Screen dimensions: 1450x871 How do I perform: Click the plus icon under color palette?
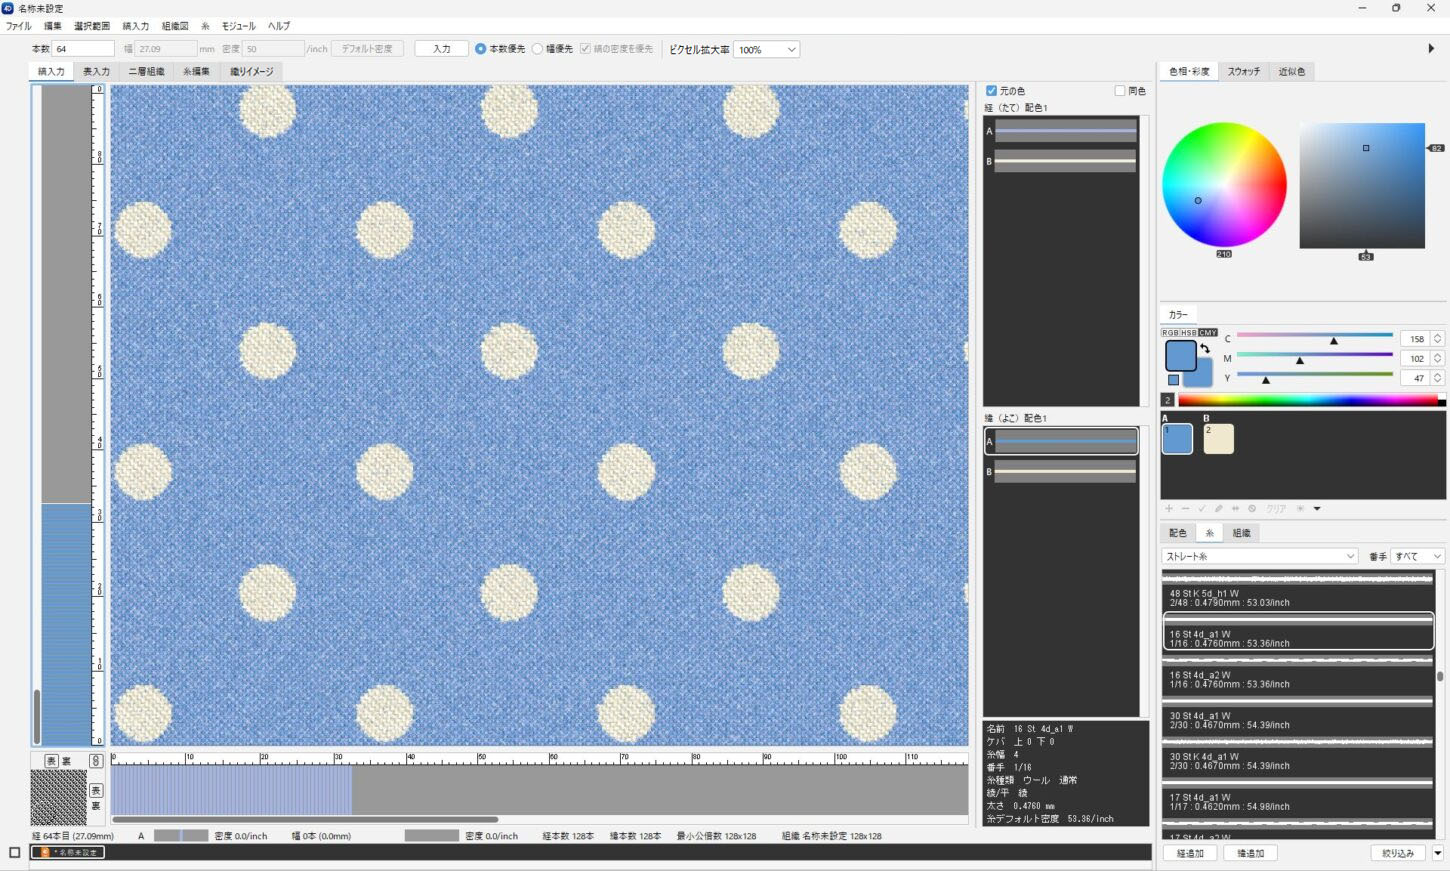(x=1169, y=509)
